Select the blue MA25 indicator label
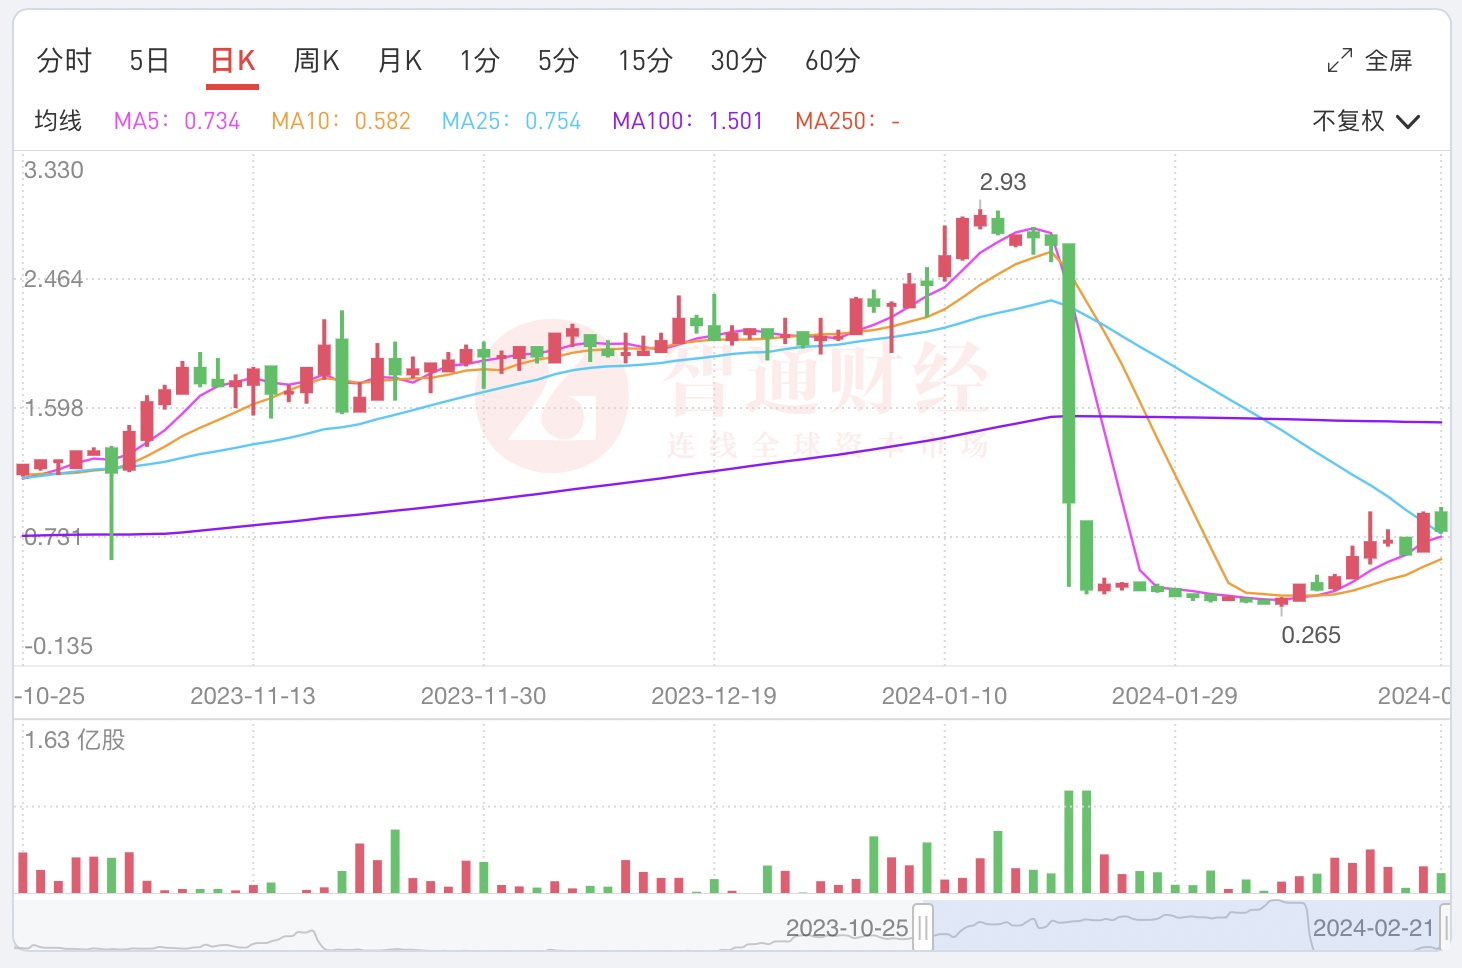Viewport: 1462px width, 968px height. coord(511,122)
